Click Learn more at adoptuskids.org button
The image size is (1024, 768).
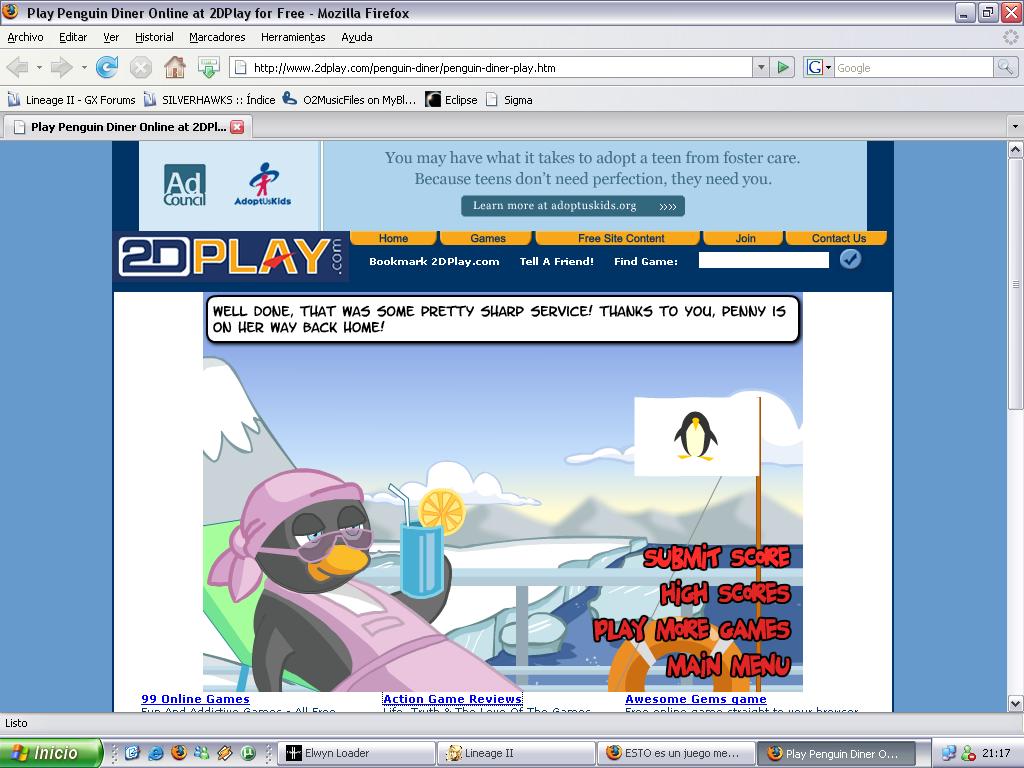pyautogui.click(x=573, y=206)
